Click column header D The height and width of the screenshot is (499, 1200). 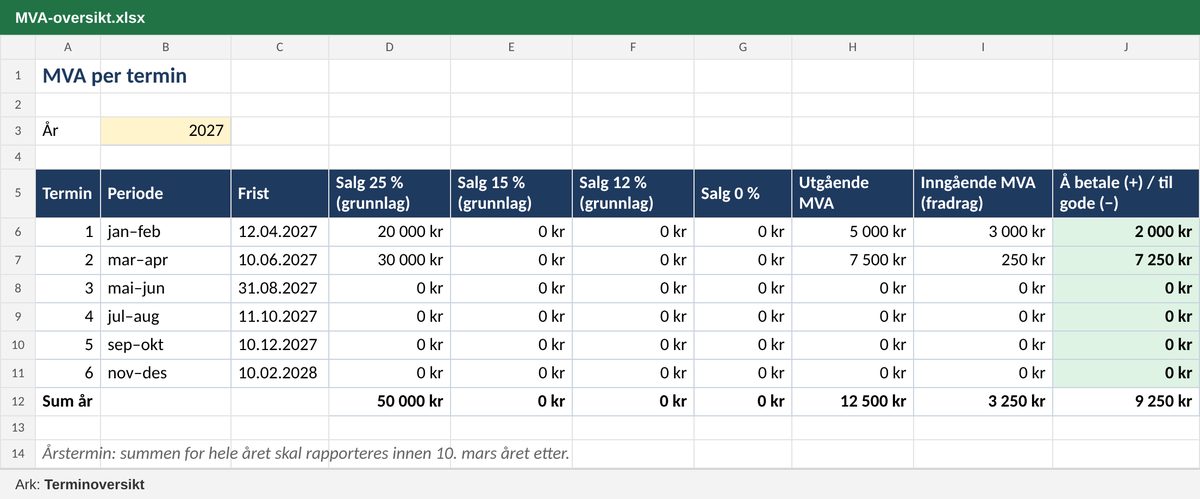390,47
